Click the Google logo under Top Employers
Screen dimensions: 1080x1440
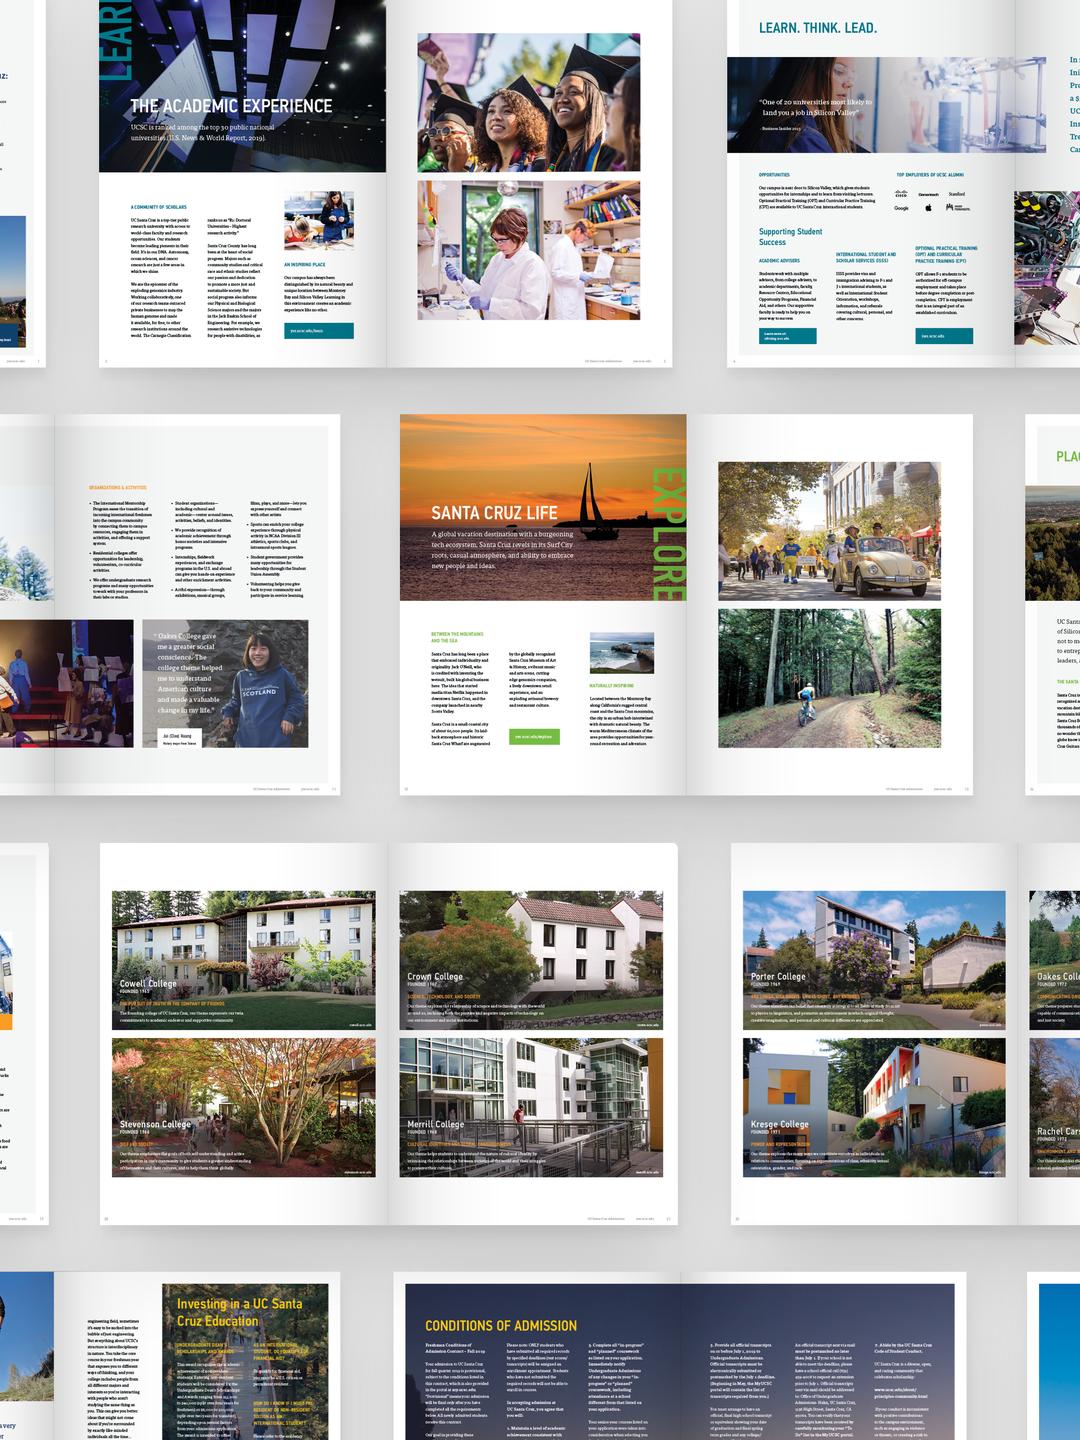(x=901, y=208)
